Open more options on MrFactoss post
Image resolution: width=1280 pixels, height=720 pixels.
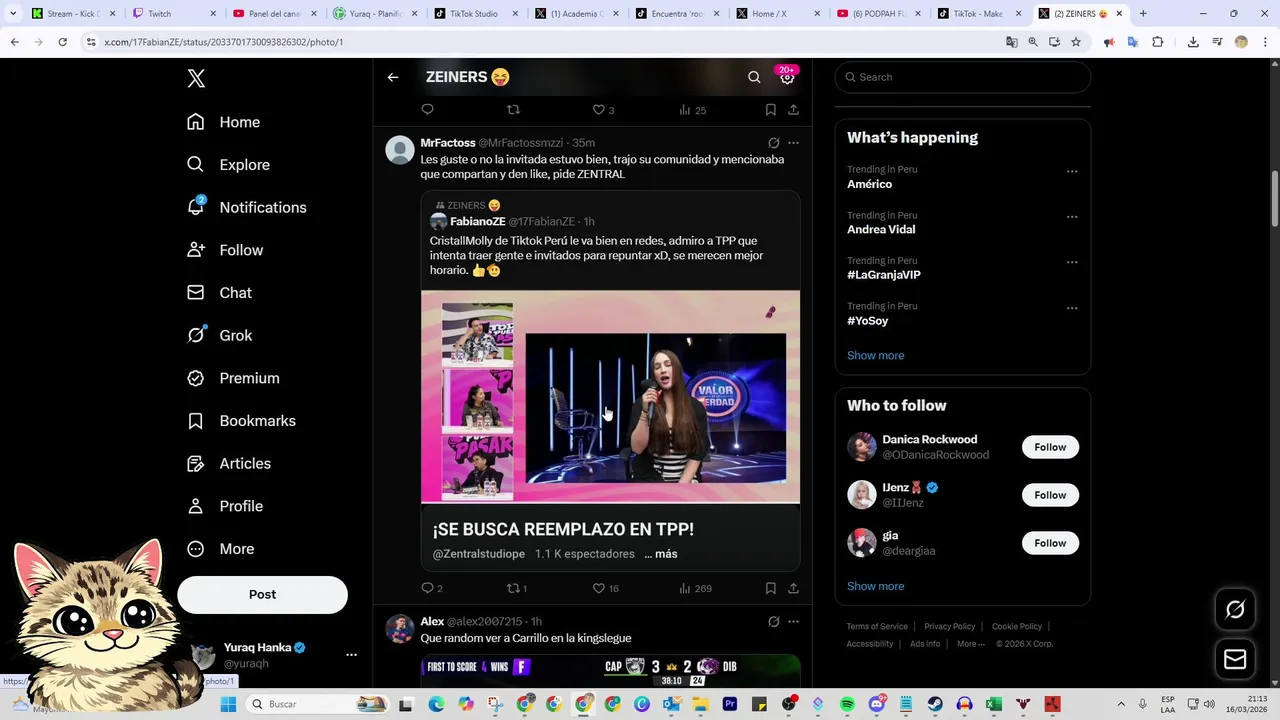click(x=793, y=143)
